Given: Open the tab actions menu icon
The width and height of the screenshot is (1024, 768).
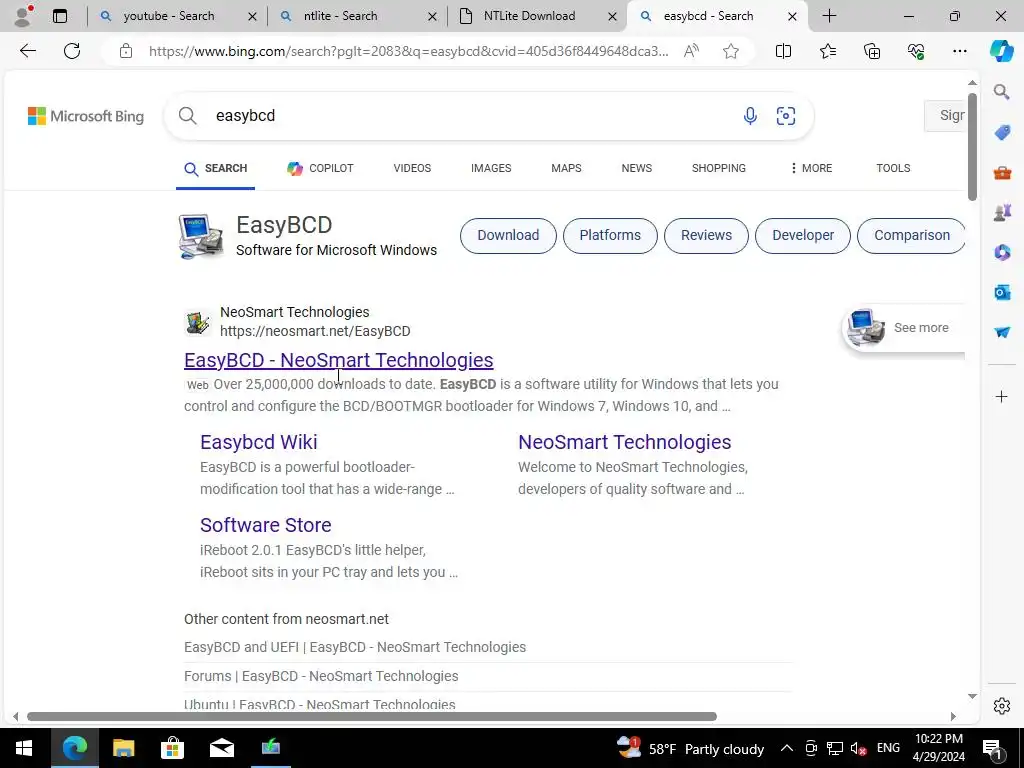Looking at the screenshot, I should (x=59, y=16).
